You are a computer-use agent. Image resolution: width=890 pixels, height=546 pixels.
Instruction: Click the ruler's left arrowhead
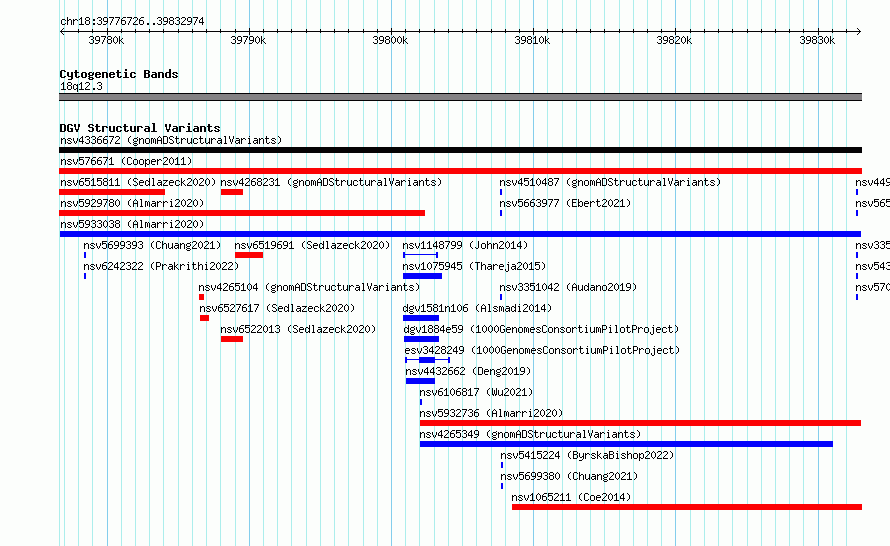click(62, 31)
